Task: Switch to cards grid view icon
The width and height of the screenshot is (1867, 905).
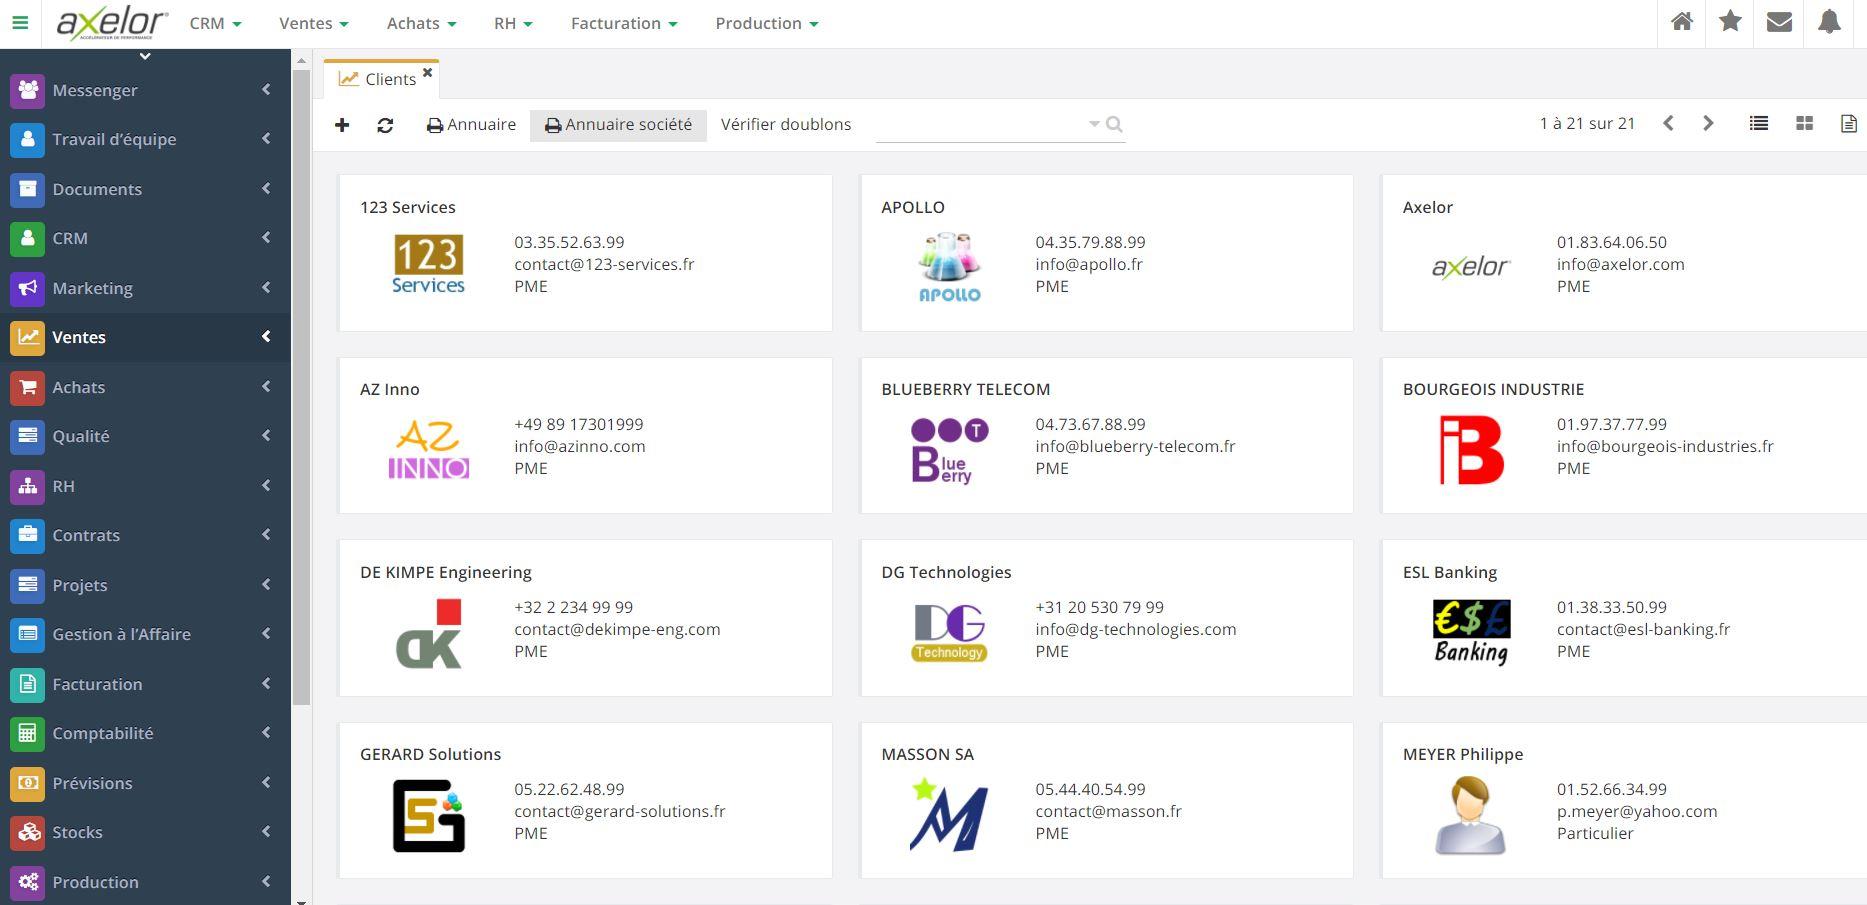Action: 1805,124
